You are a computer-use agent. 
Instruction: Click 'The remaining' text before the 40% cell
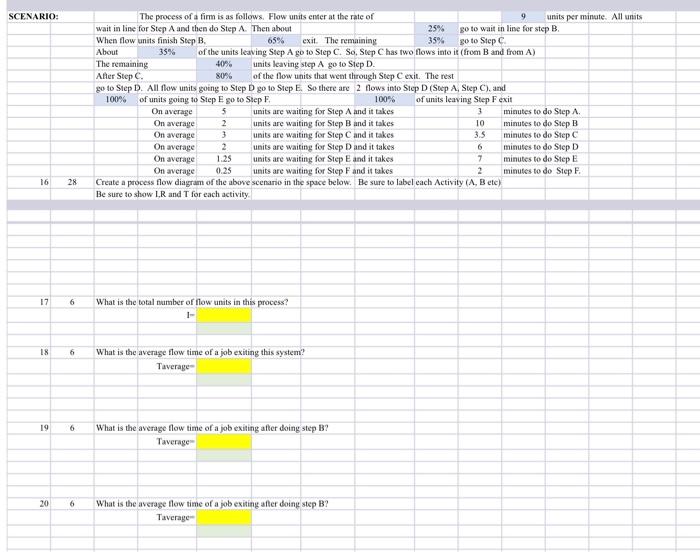point(122,64)
